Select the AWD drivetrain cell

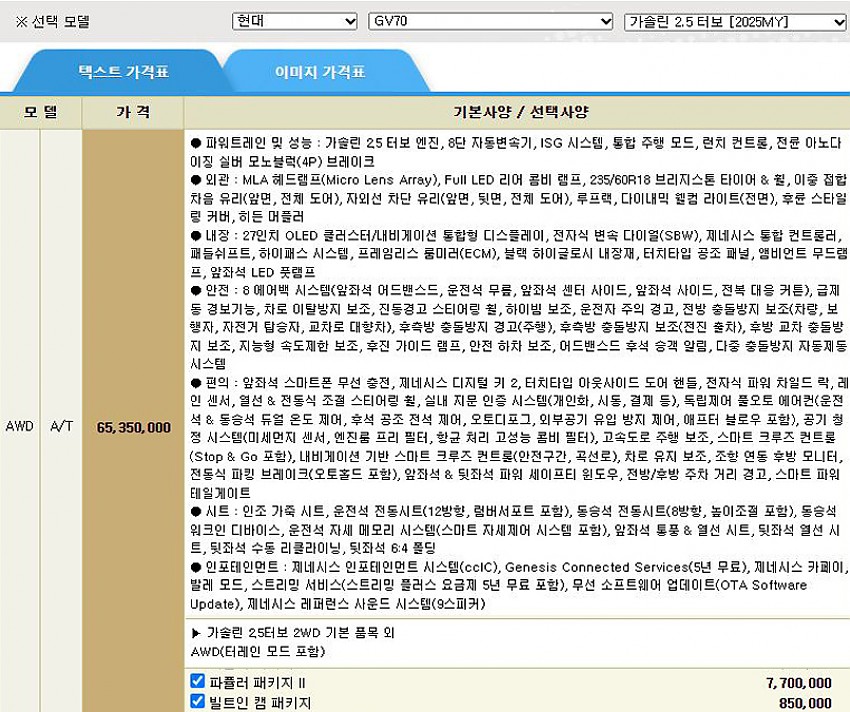pyautogui.click(x=19, y=427)
